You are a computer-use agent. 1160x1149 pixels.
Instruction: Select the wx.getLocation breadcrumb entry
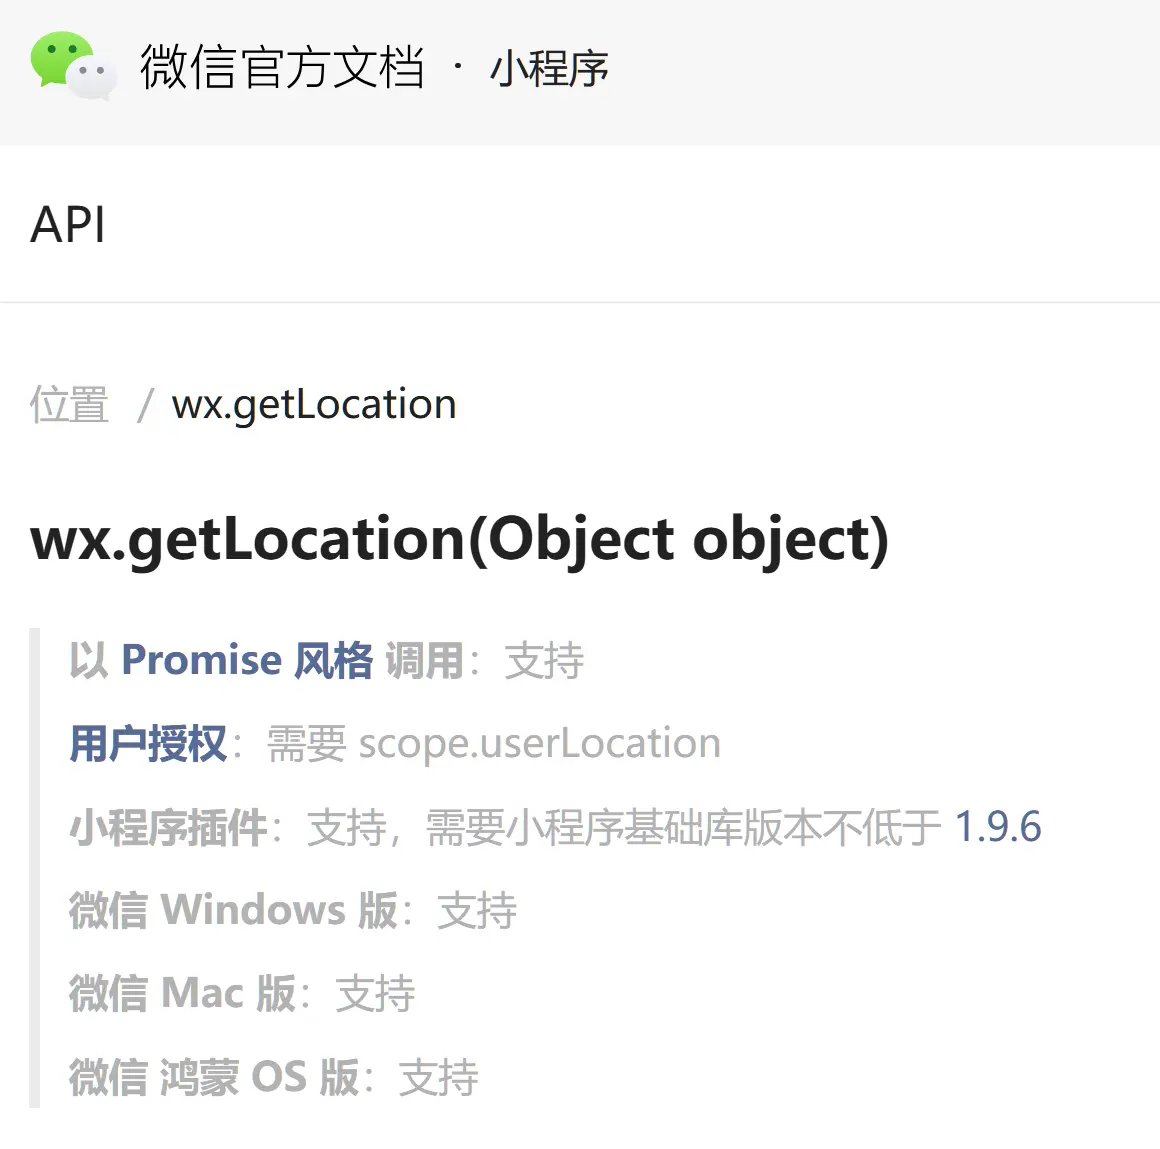click(313, 404)
